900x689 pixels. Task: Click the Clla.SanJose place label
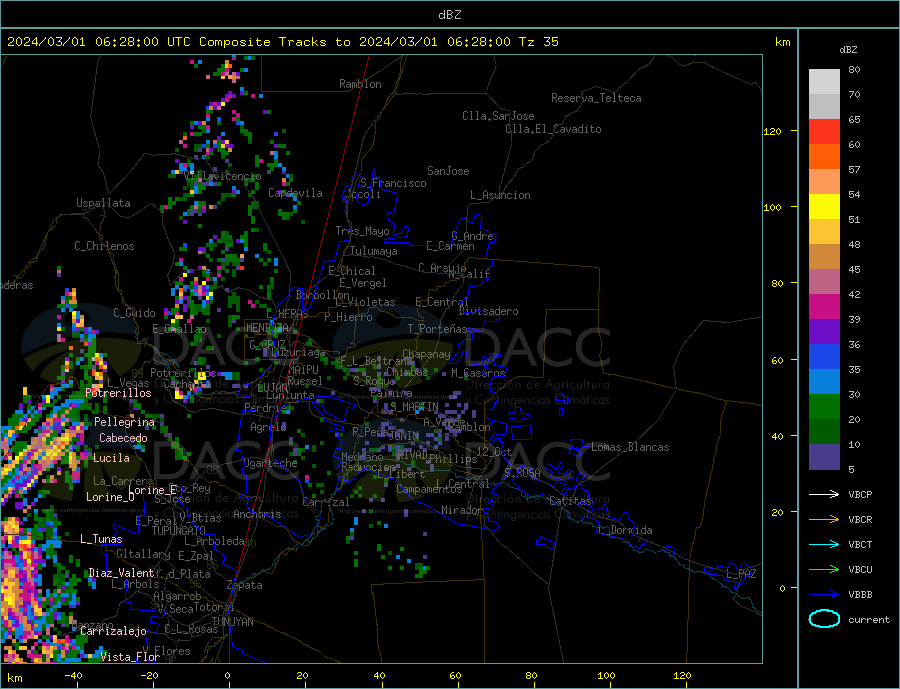[x=498, y=116]
